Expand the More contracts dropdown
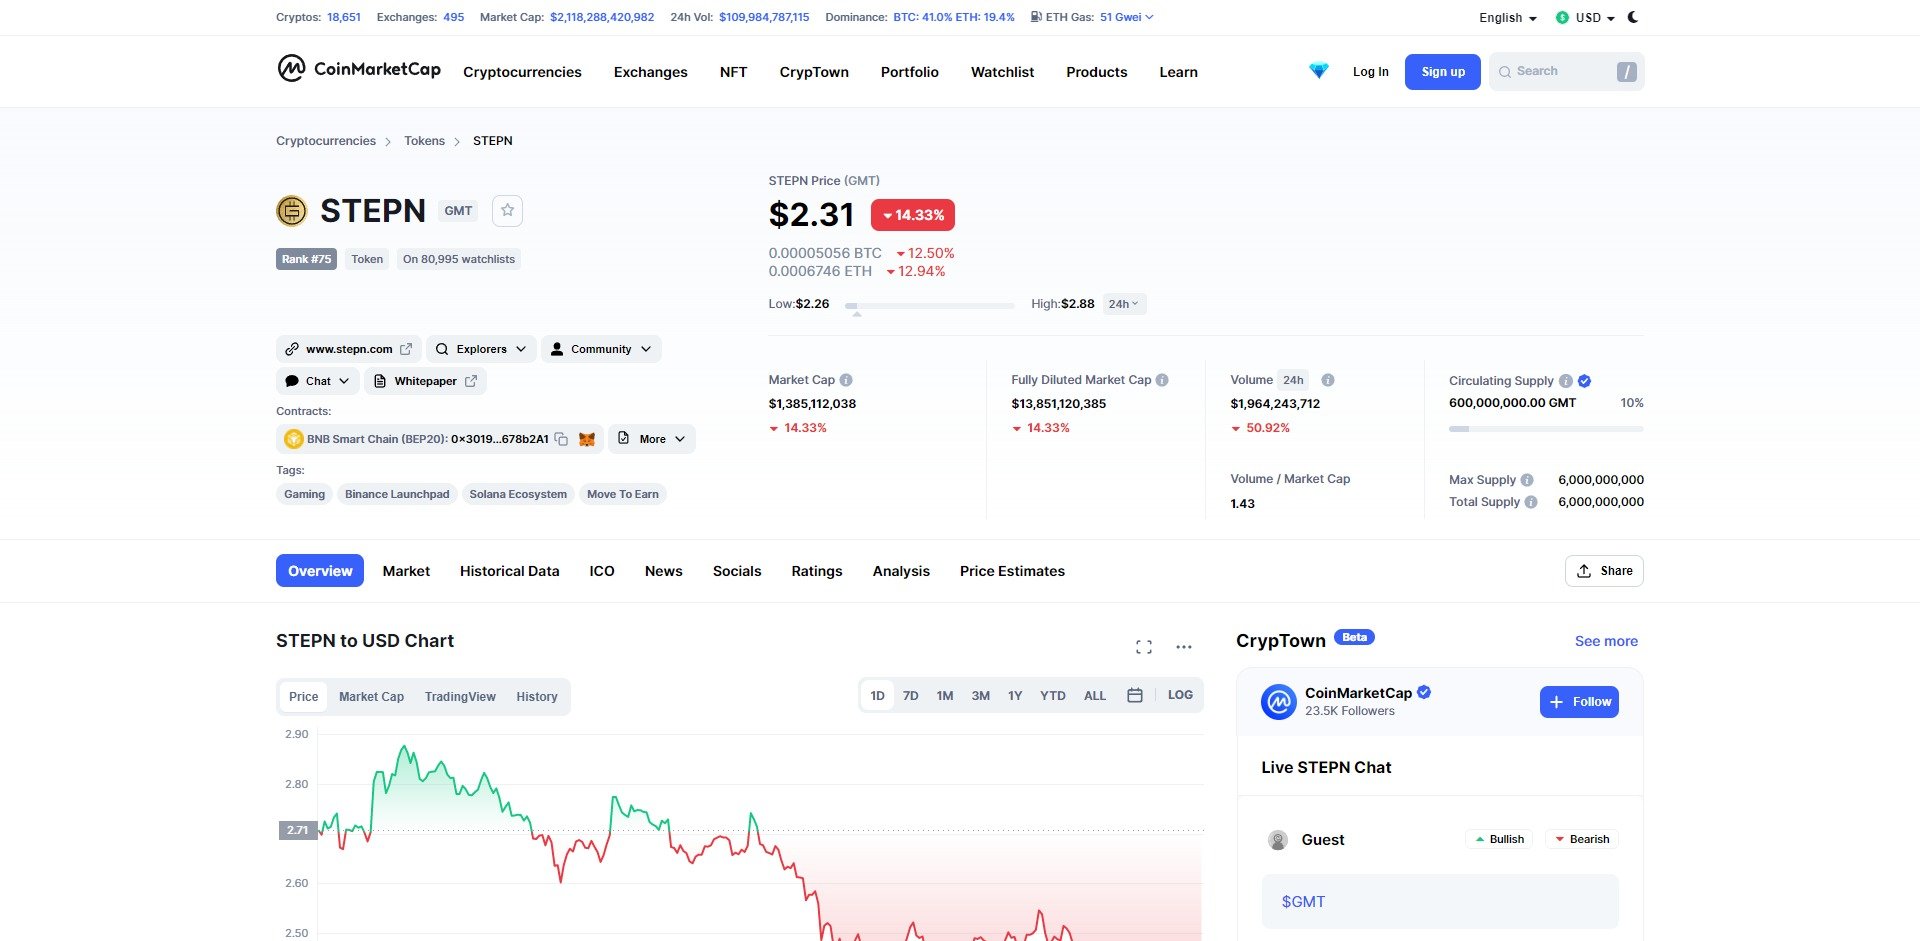 (x=652, y=439)
